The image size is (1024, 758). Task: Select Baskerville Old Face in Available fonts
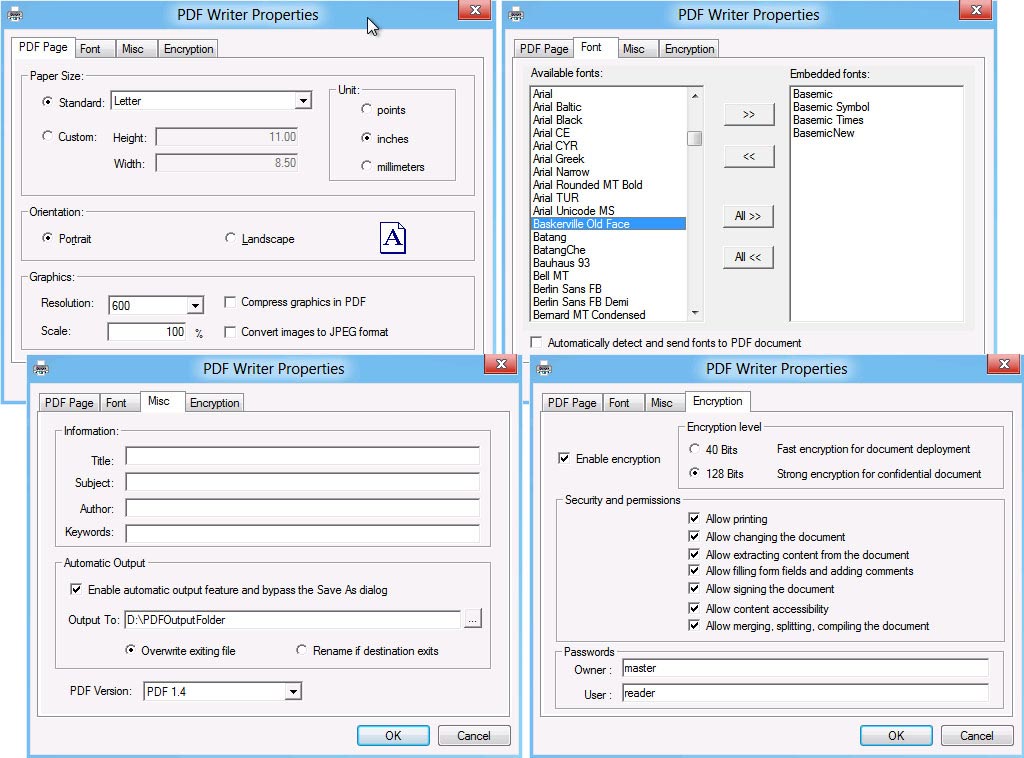(609, 224)
